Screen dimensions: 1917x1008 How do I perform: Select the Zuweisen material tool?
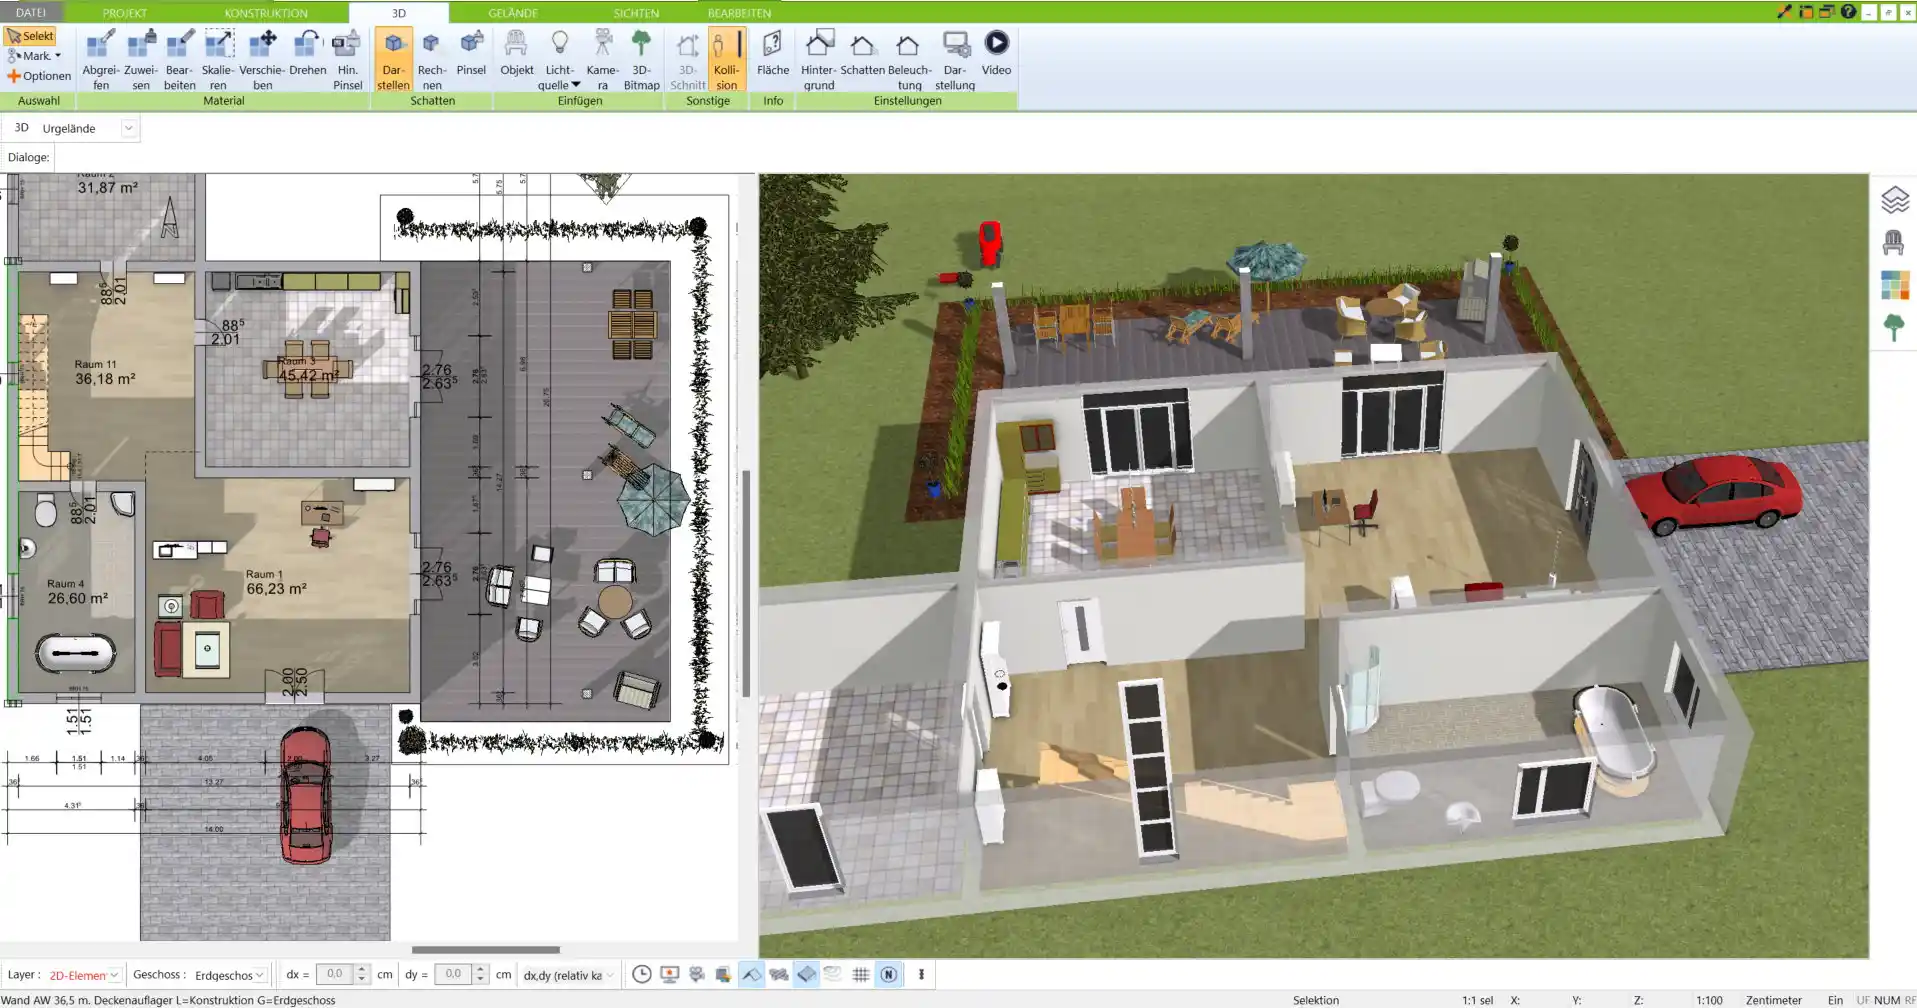click(141, 60)
